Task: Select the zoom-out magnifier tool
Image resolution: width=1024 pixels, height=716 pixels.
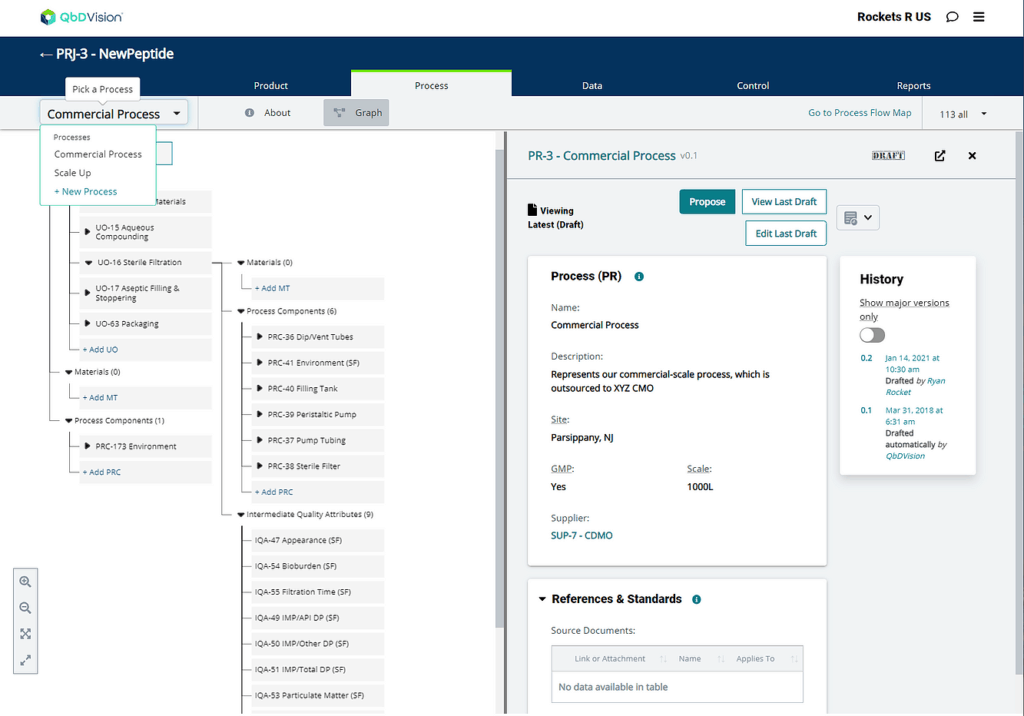Action: 25,607
